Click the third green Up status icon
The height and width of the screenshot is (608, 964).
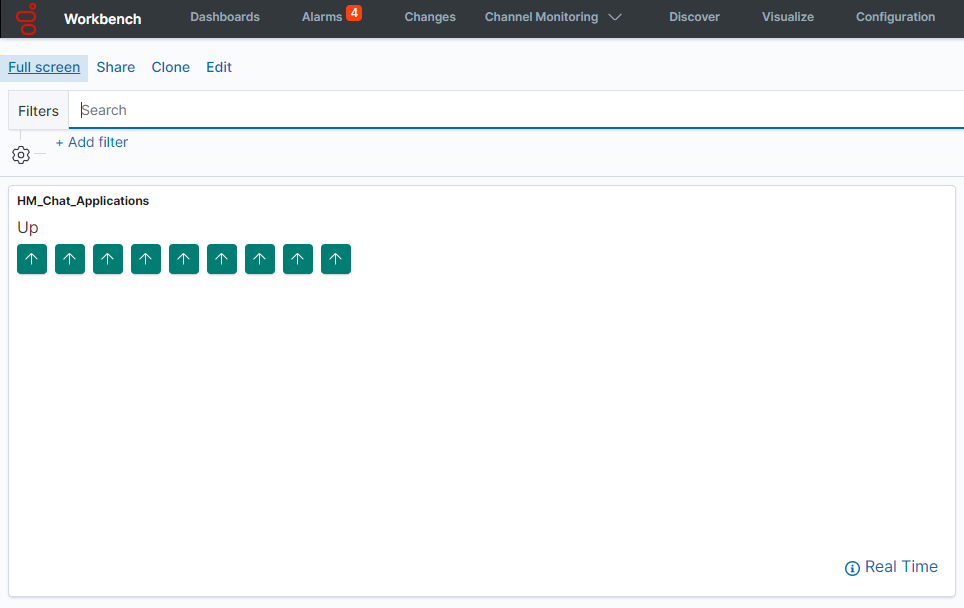coord(108,259)
